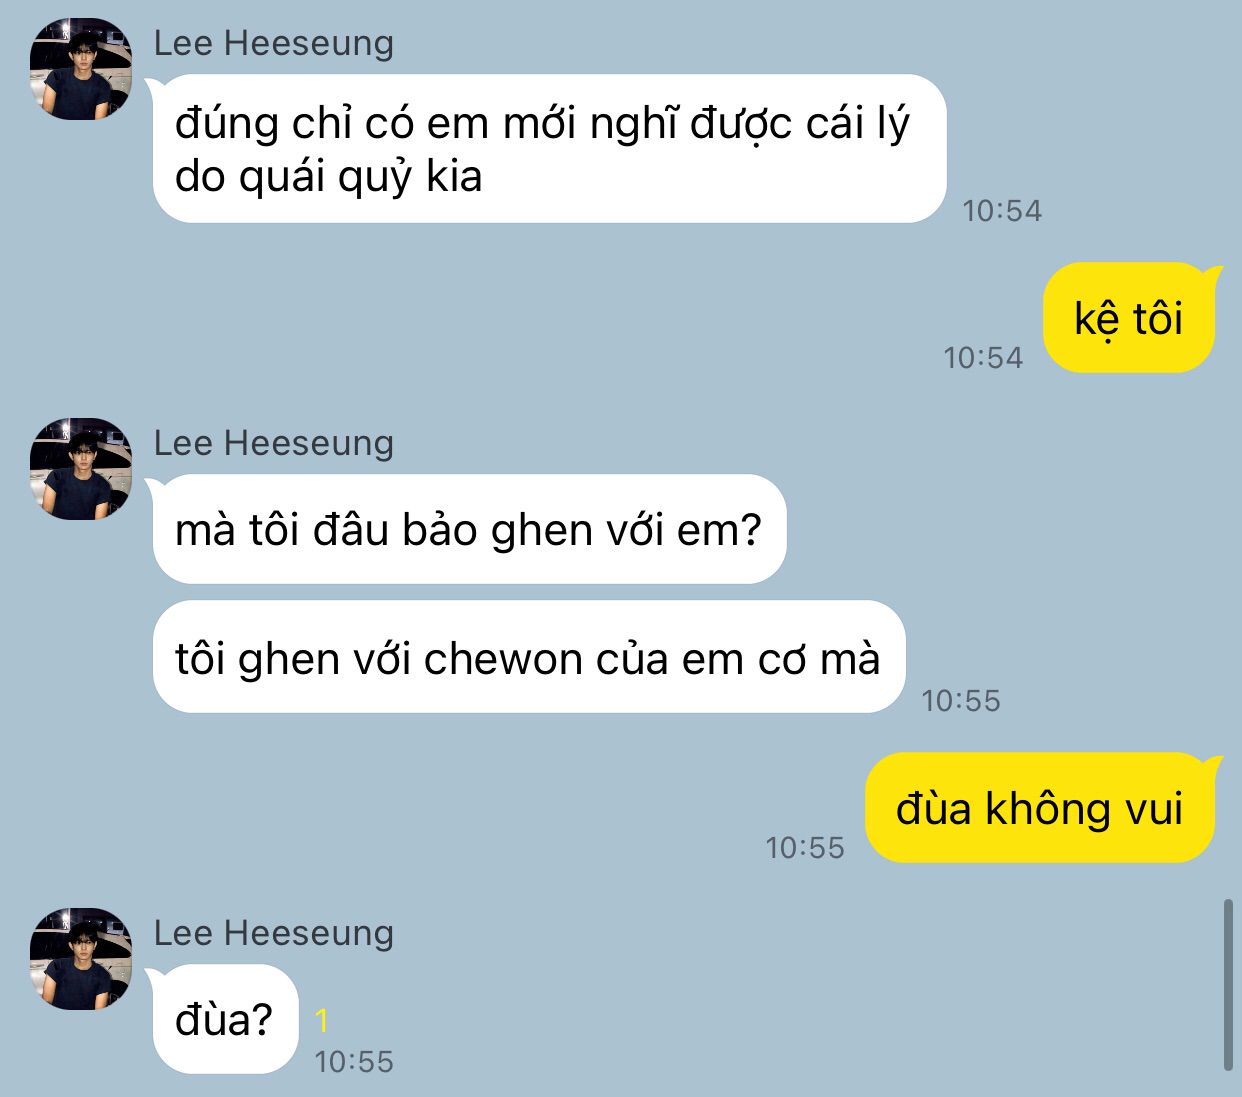The height and width of the screenshot is (1097, 1242).
Task: Click the 10:54 timestamp beside "kệ tôi"
Action: [x=983, y=358]
